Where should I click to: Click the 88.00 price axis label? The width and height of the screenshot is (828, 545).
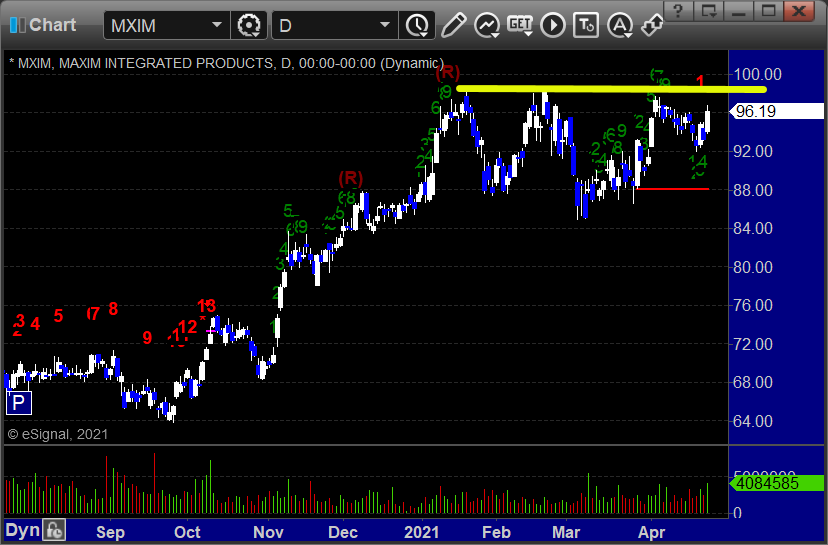click(x=753, y=190)
